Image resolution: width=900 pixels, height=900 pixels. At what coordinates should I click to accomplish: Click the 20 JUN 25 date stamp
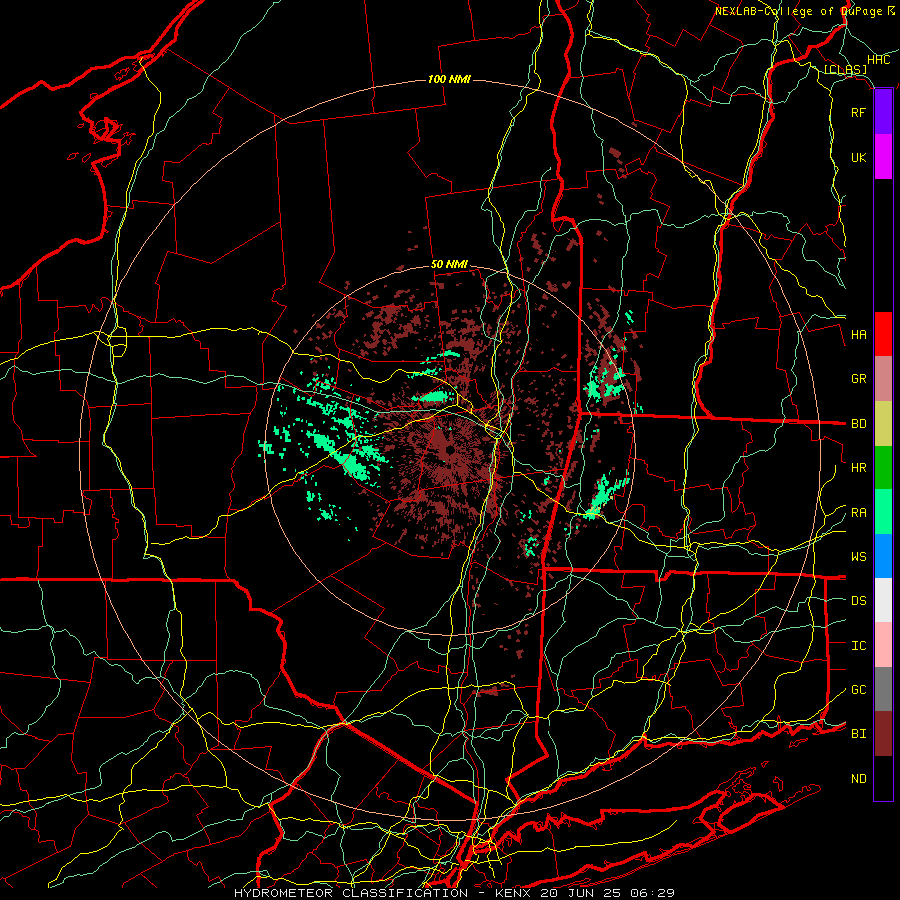click(584, 893)
